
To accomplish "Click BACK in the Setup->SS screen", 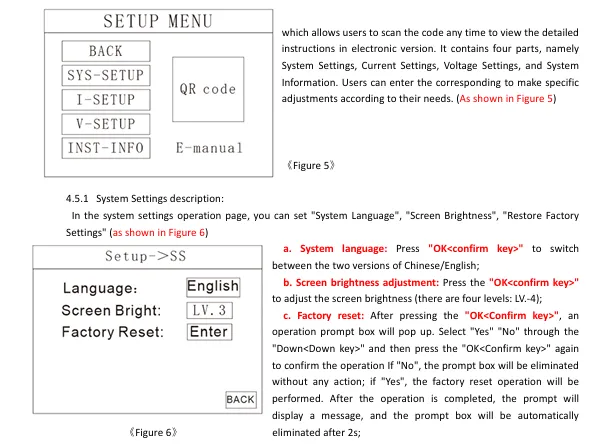I will [241, 400].
